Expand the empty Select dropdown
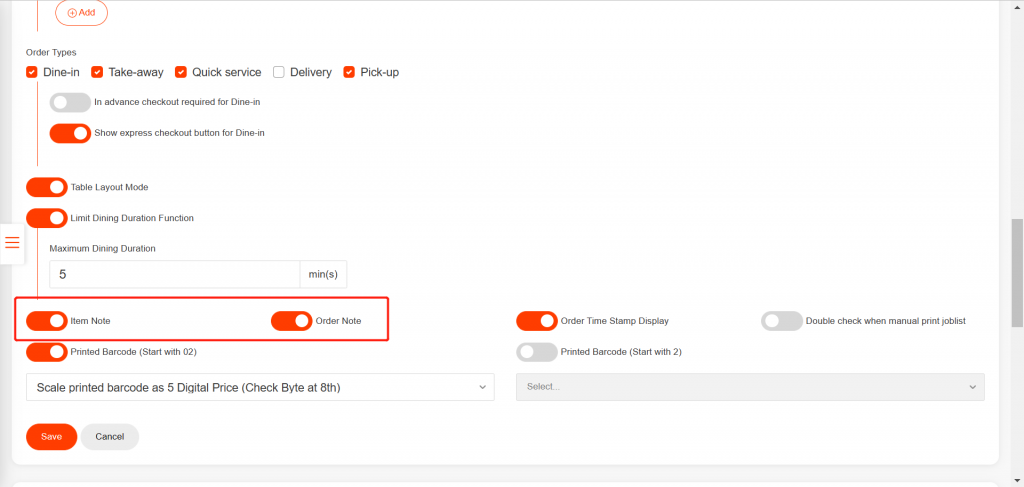Image resolution: width=1024 pixels, height=487 pixels. tap(750, 387)
